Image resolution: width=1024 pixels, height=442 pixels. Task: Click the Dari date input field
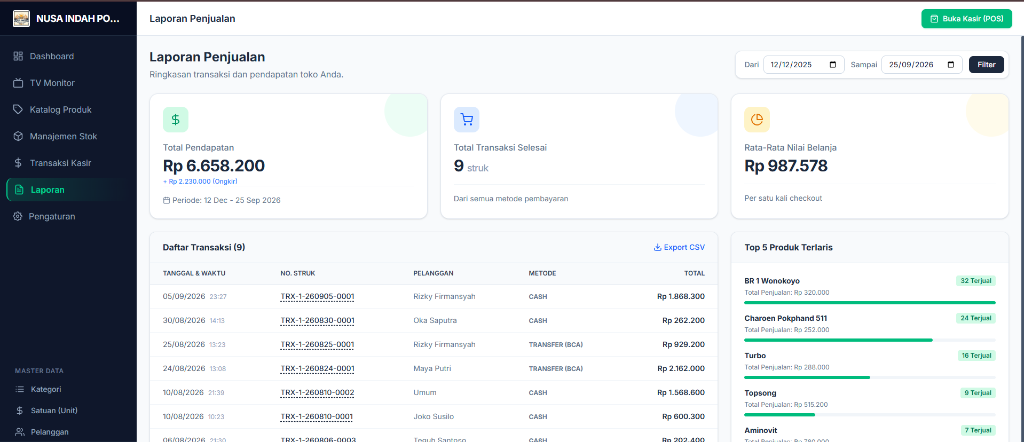(803, 65)
